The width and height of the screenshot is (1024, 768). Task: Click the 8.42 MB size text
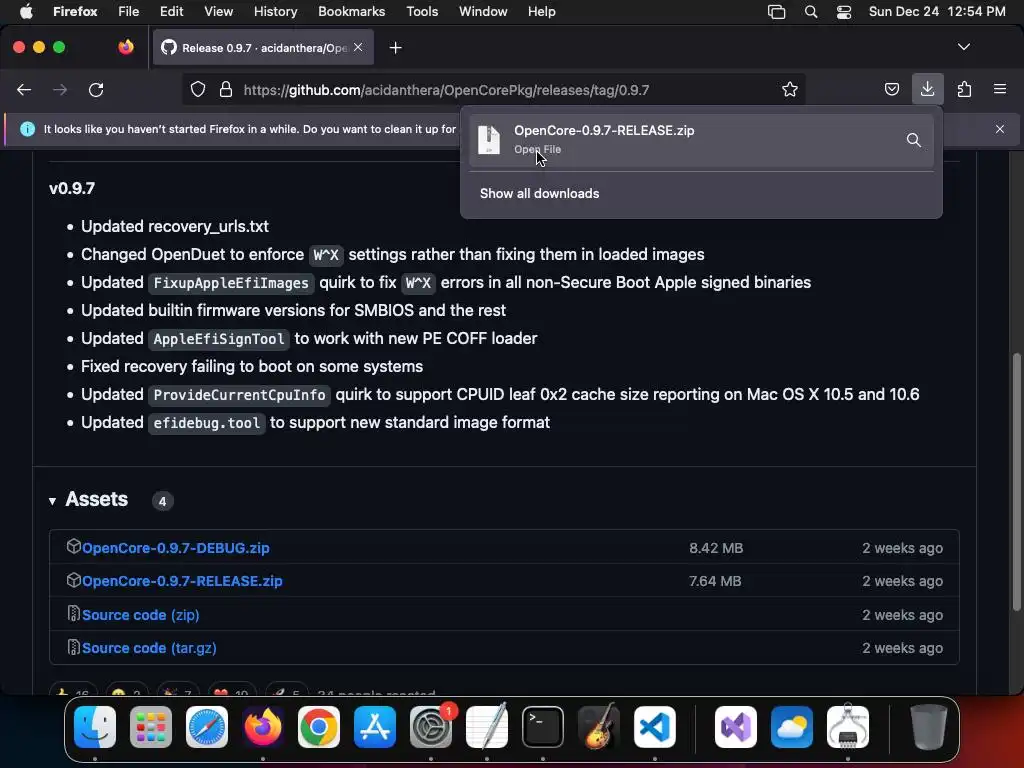tap(716, 548)
